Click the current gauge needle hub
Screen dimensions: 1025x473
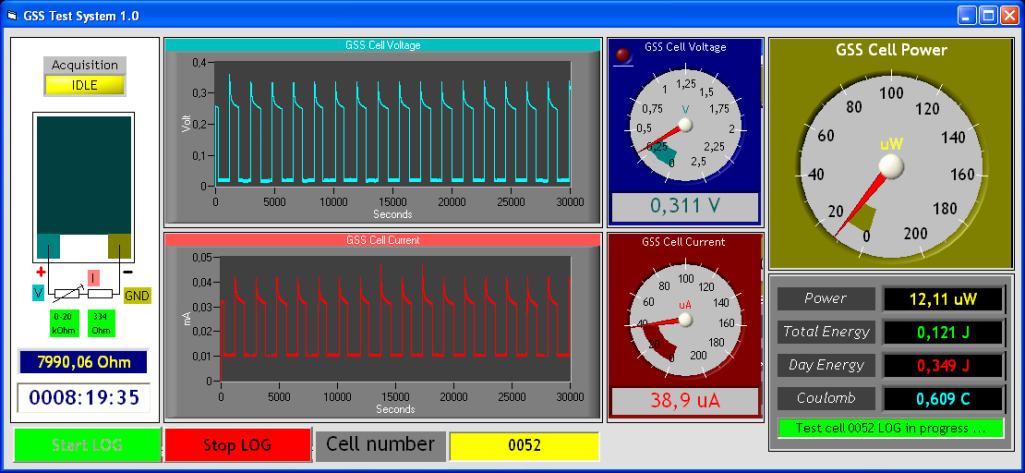coord(685,319)
